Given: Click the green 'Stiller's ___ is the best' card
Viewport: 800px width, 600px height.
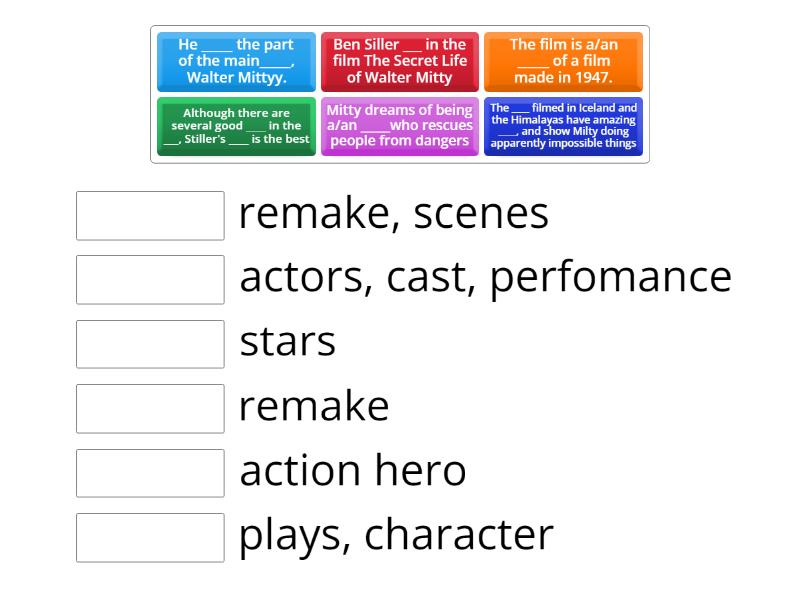Looking at the screenshot, I should point(236,125).
